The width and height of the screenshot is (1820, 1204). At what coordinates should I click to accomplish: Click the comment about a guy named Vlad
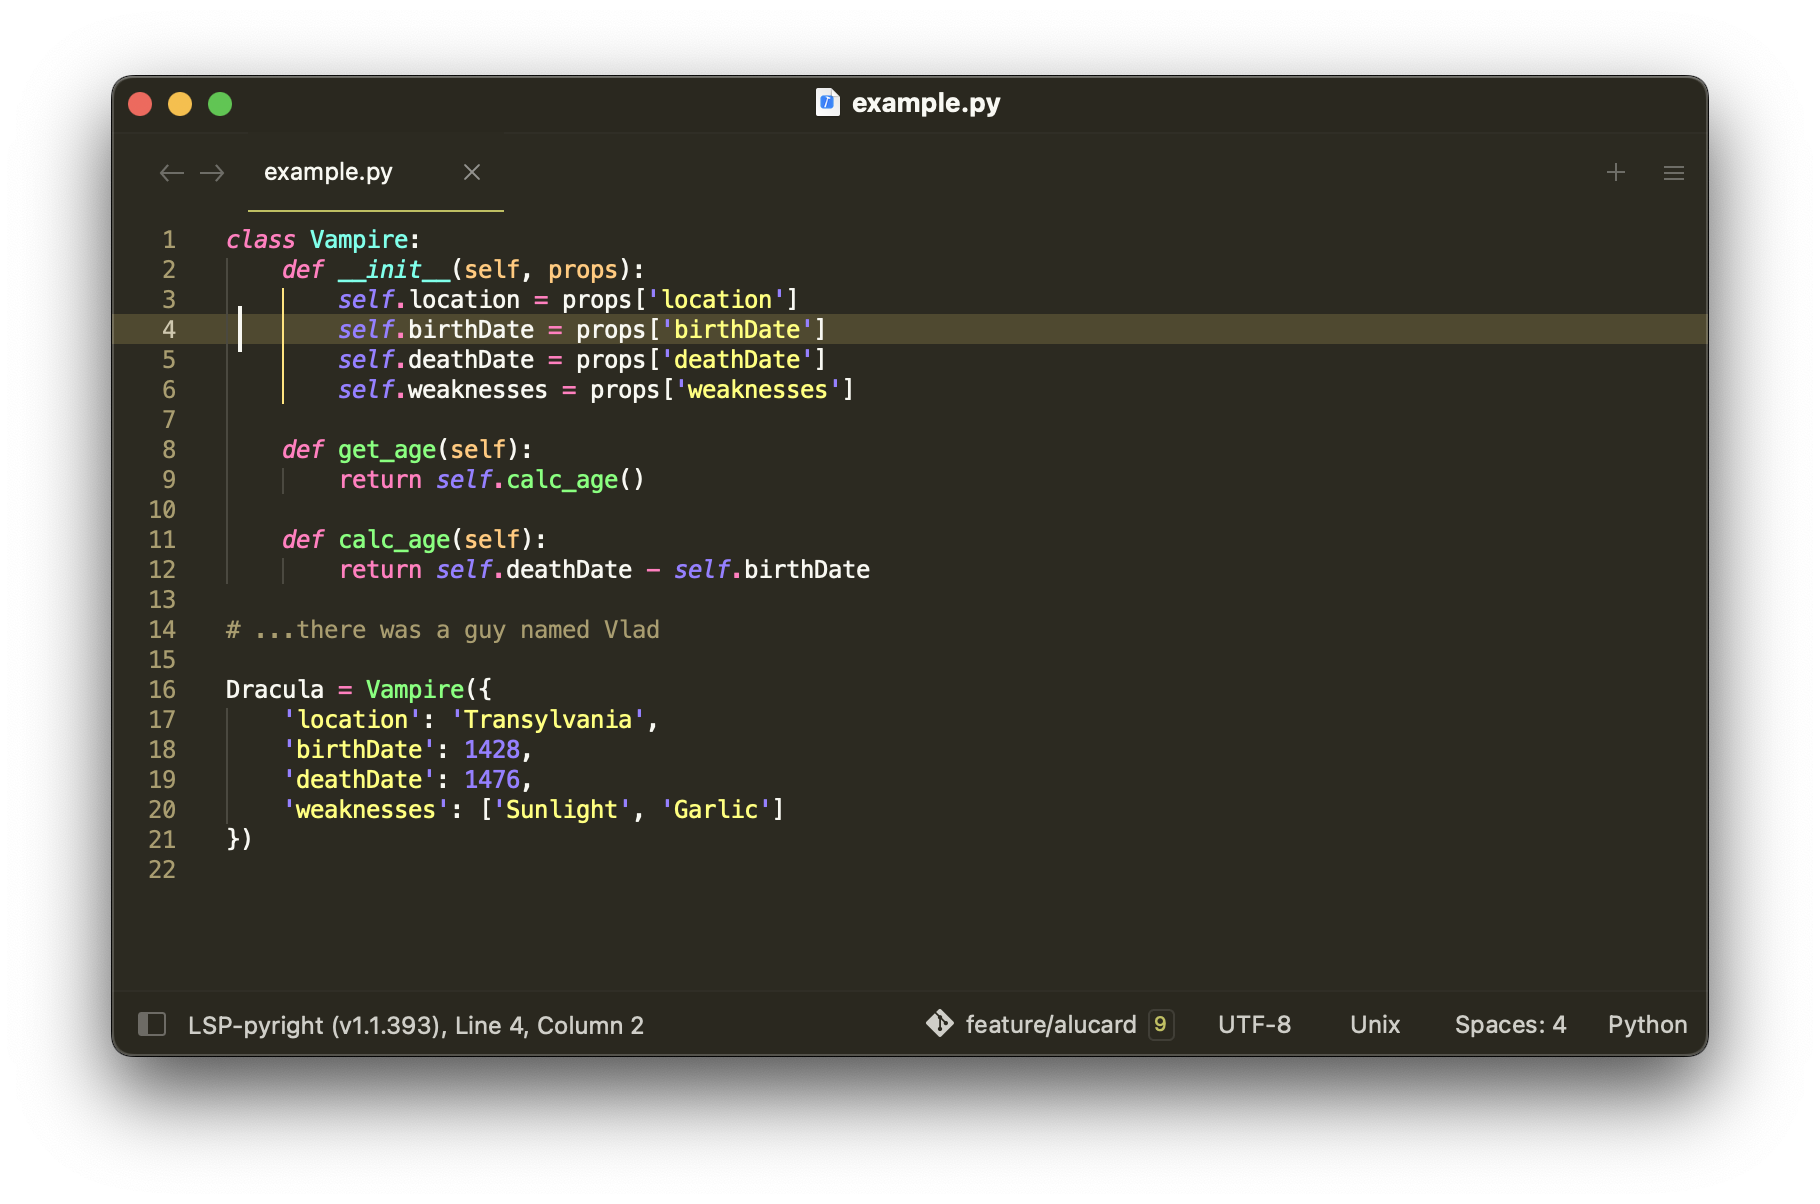(x=443, y=630)
